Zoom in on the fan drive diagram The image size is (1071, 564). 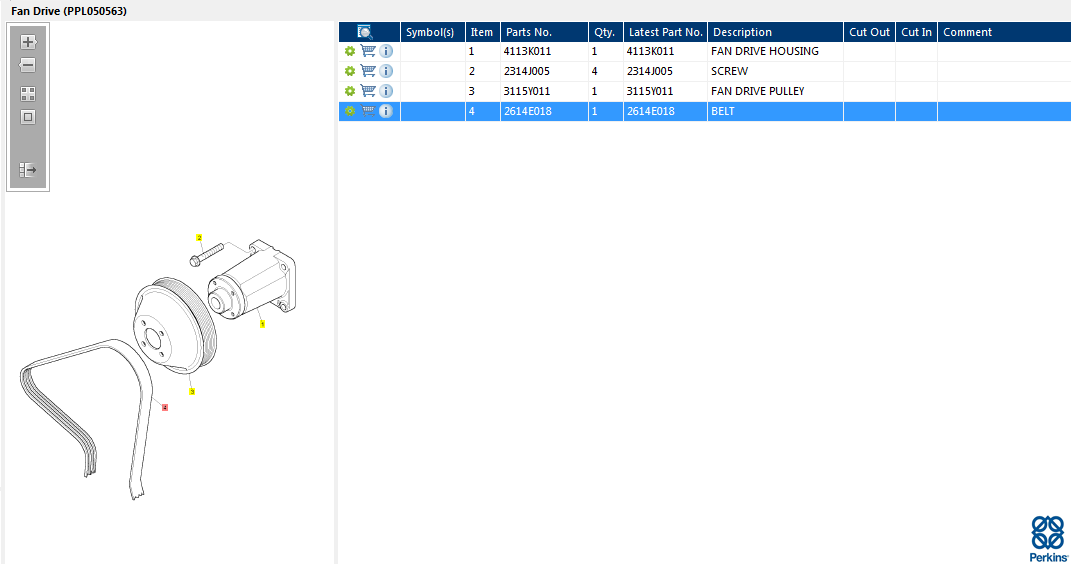tap(28, 42)
